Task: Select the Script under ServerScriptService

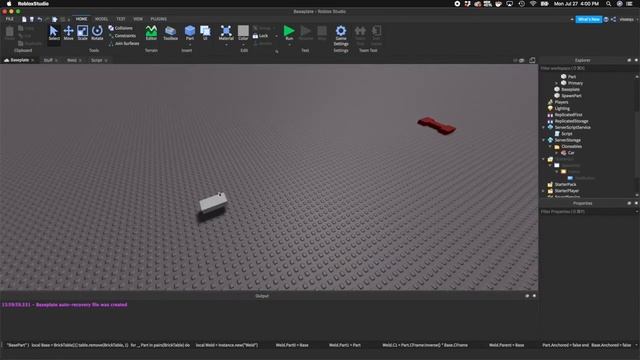Action: coord(563,134)
